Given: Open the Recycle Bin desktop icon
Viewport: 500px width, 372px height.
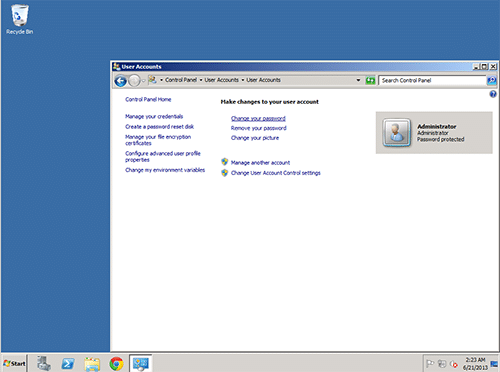Looking at the screenshot, I should [x=20, y=19].
